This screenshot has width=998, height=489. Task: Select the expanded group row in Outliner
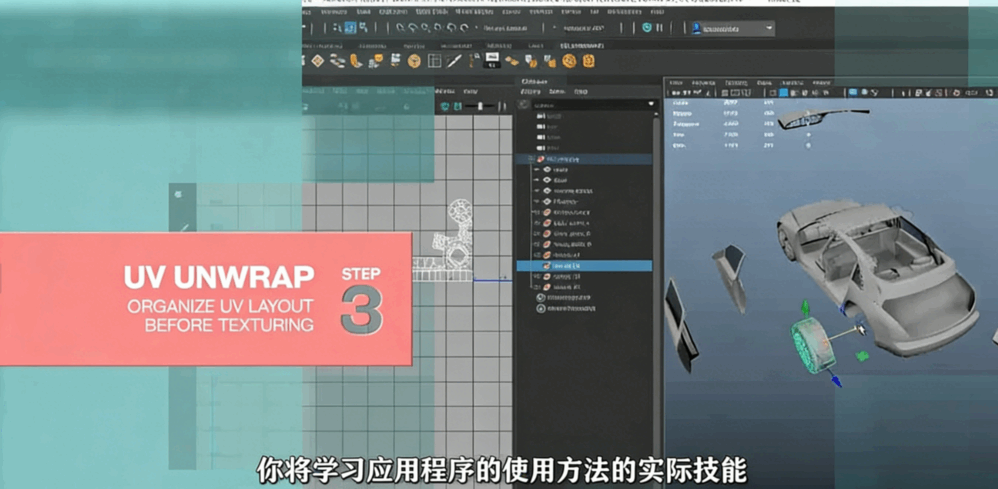click(584, 159)
